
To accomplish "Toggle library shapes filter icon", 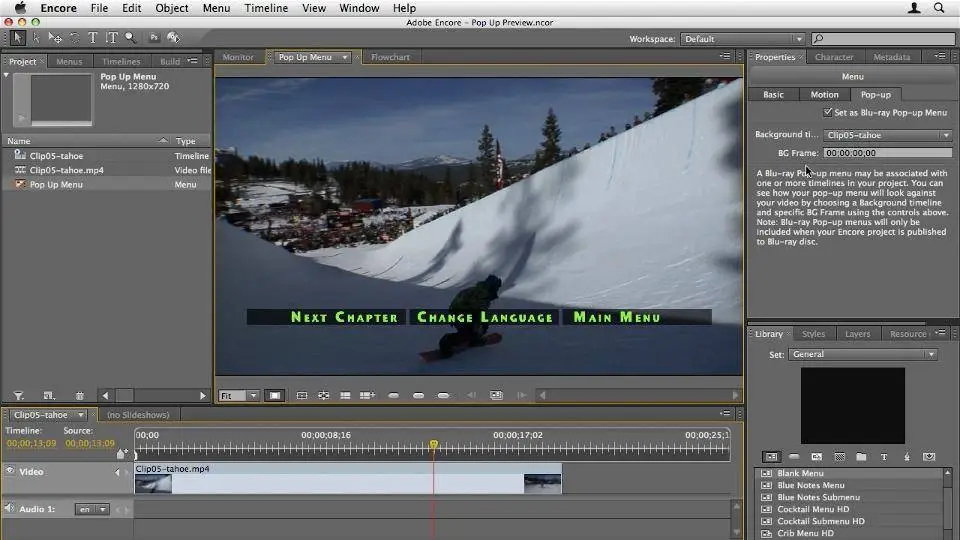I will tap(907, 457).
